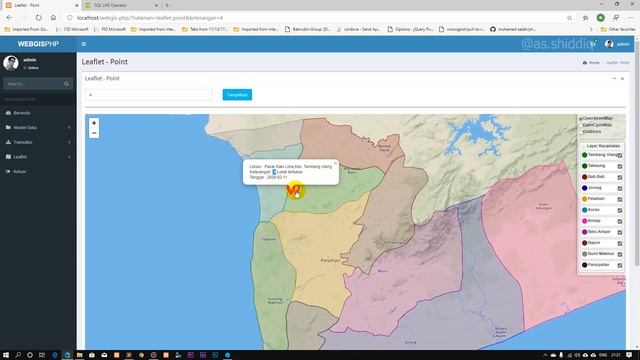Toggle the sidebar hamburger menu
Viewport: 640px width, 360px height.
pos(84,44)
